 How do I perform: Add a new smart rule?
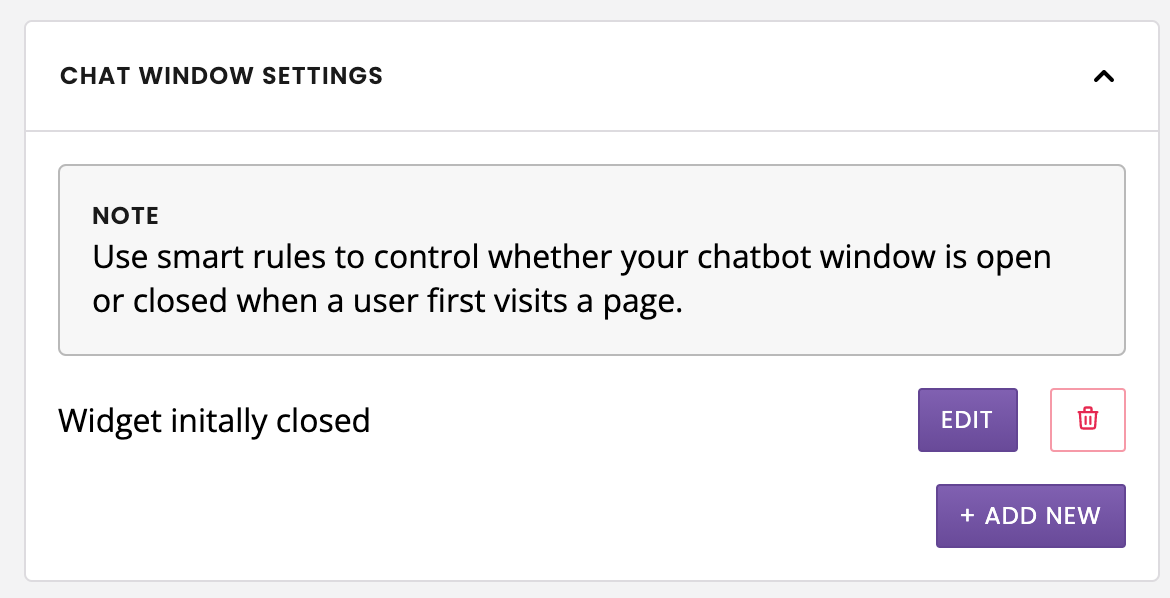click(1030, 516)
